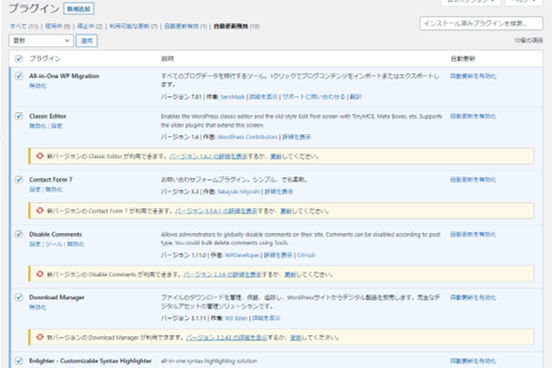Open Disable Comments 設定 link
The width and height of the screenshot is (552, 368).
tap(35, 244)
